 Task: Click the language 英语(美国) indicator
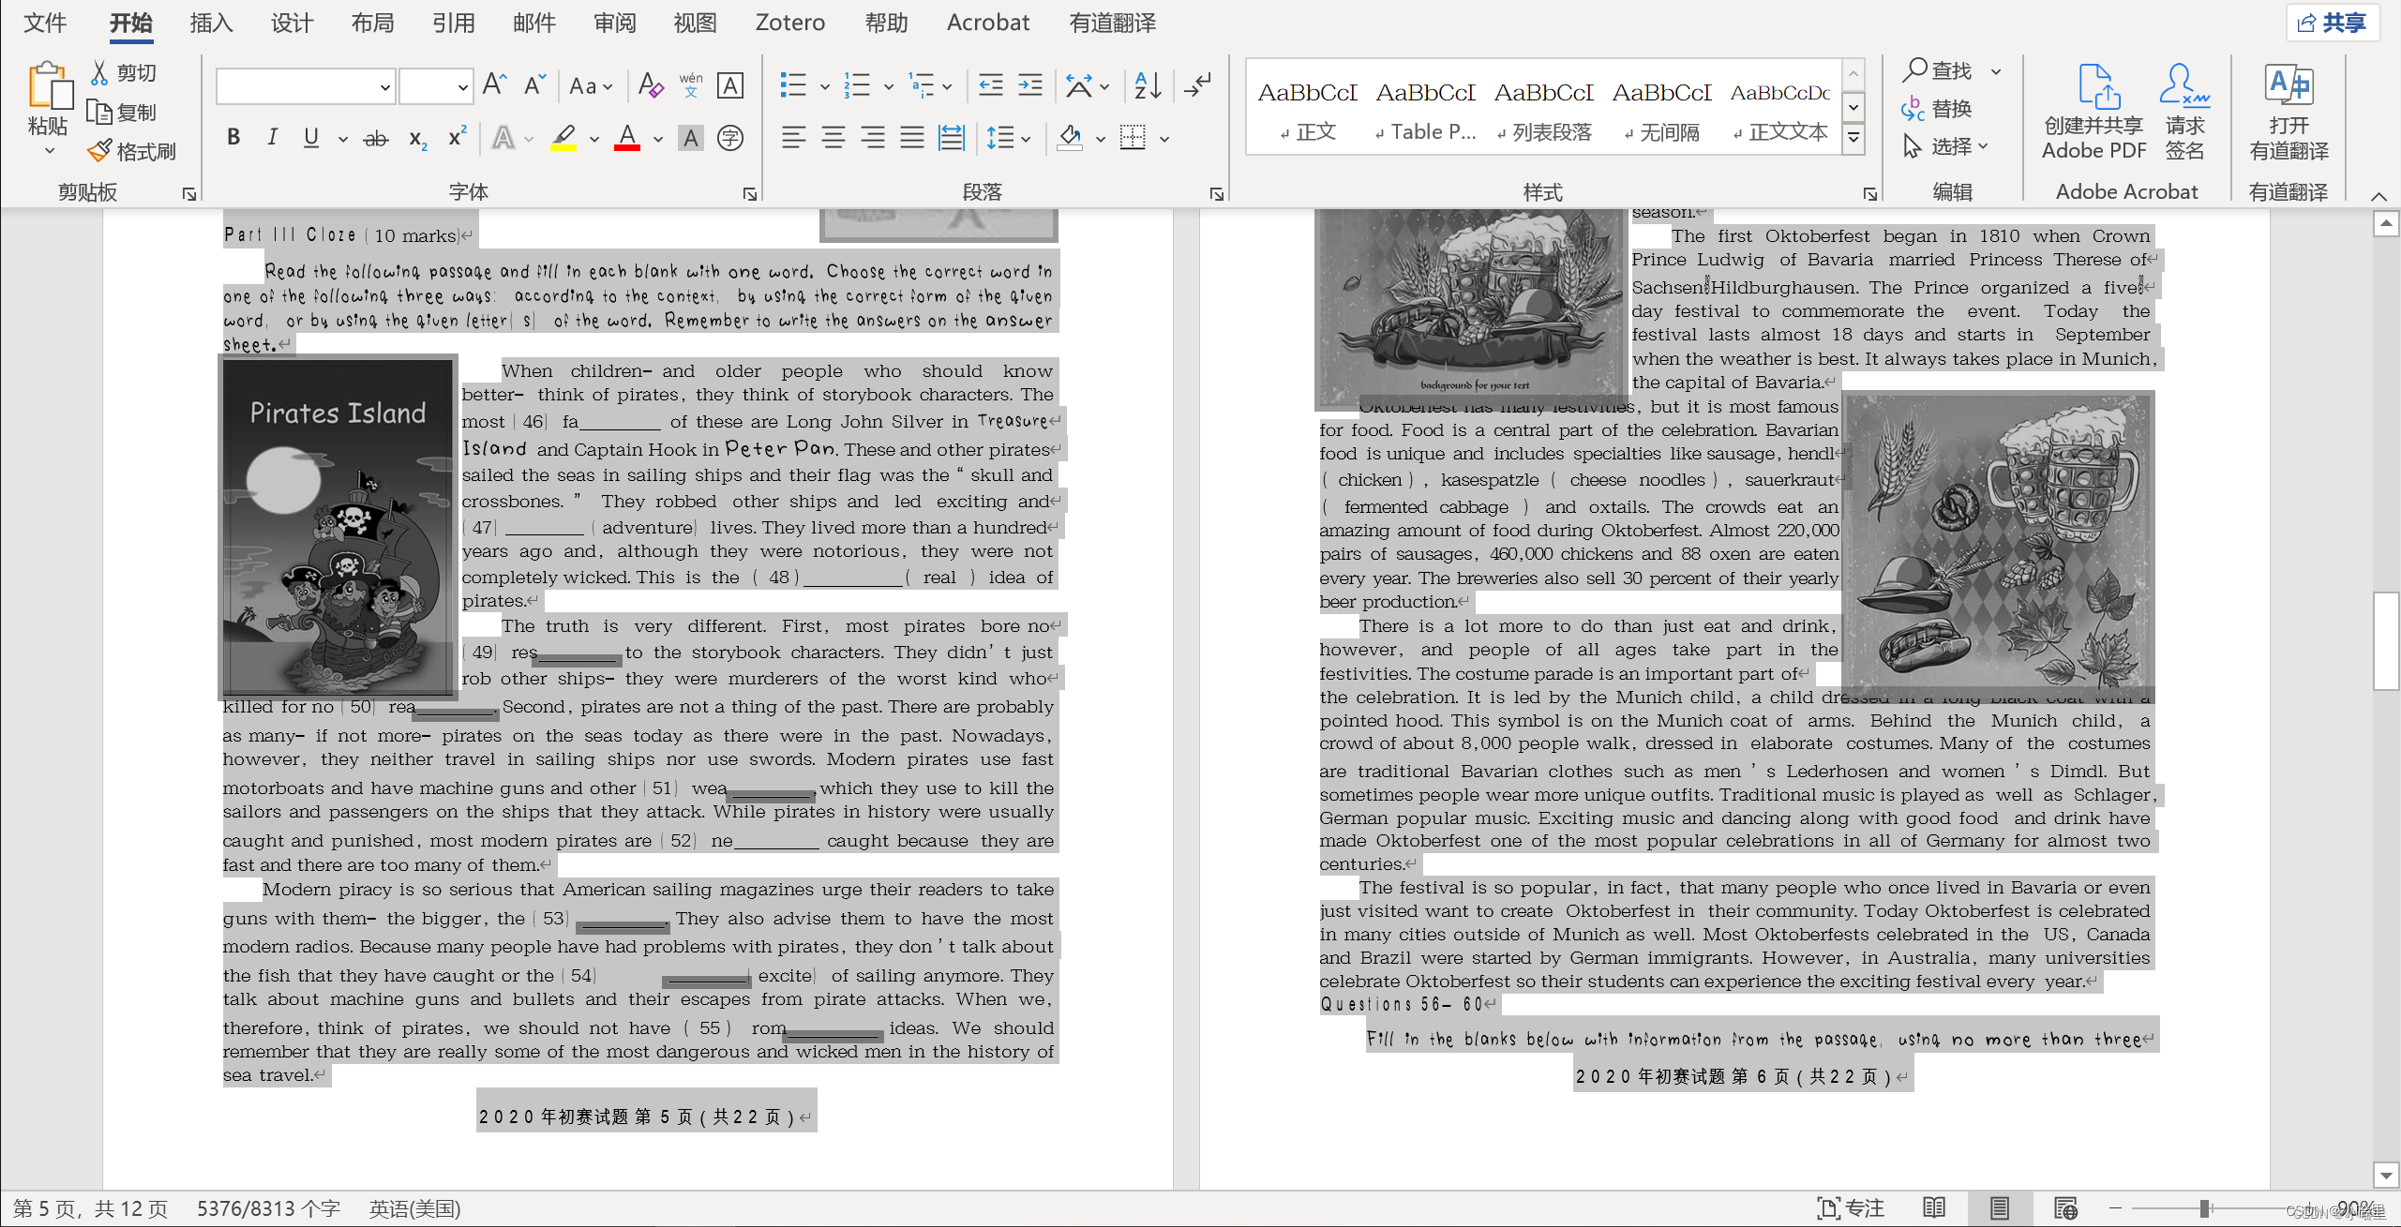tap(415, 1208)
